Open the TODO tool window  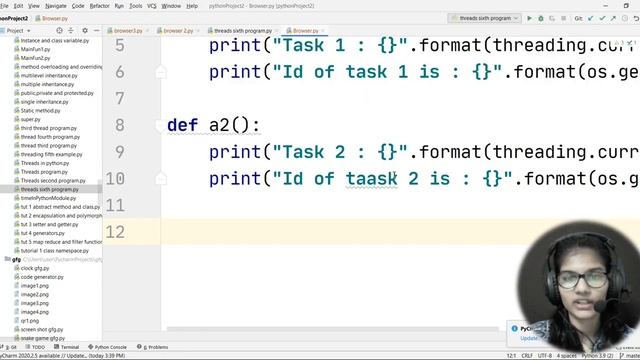36,347
